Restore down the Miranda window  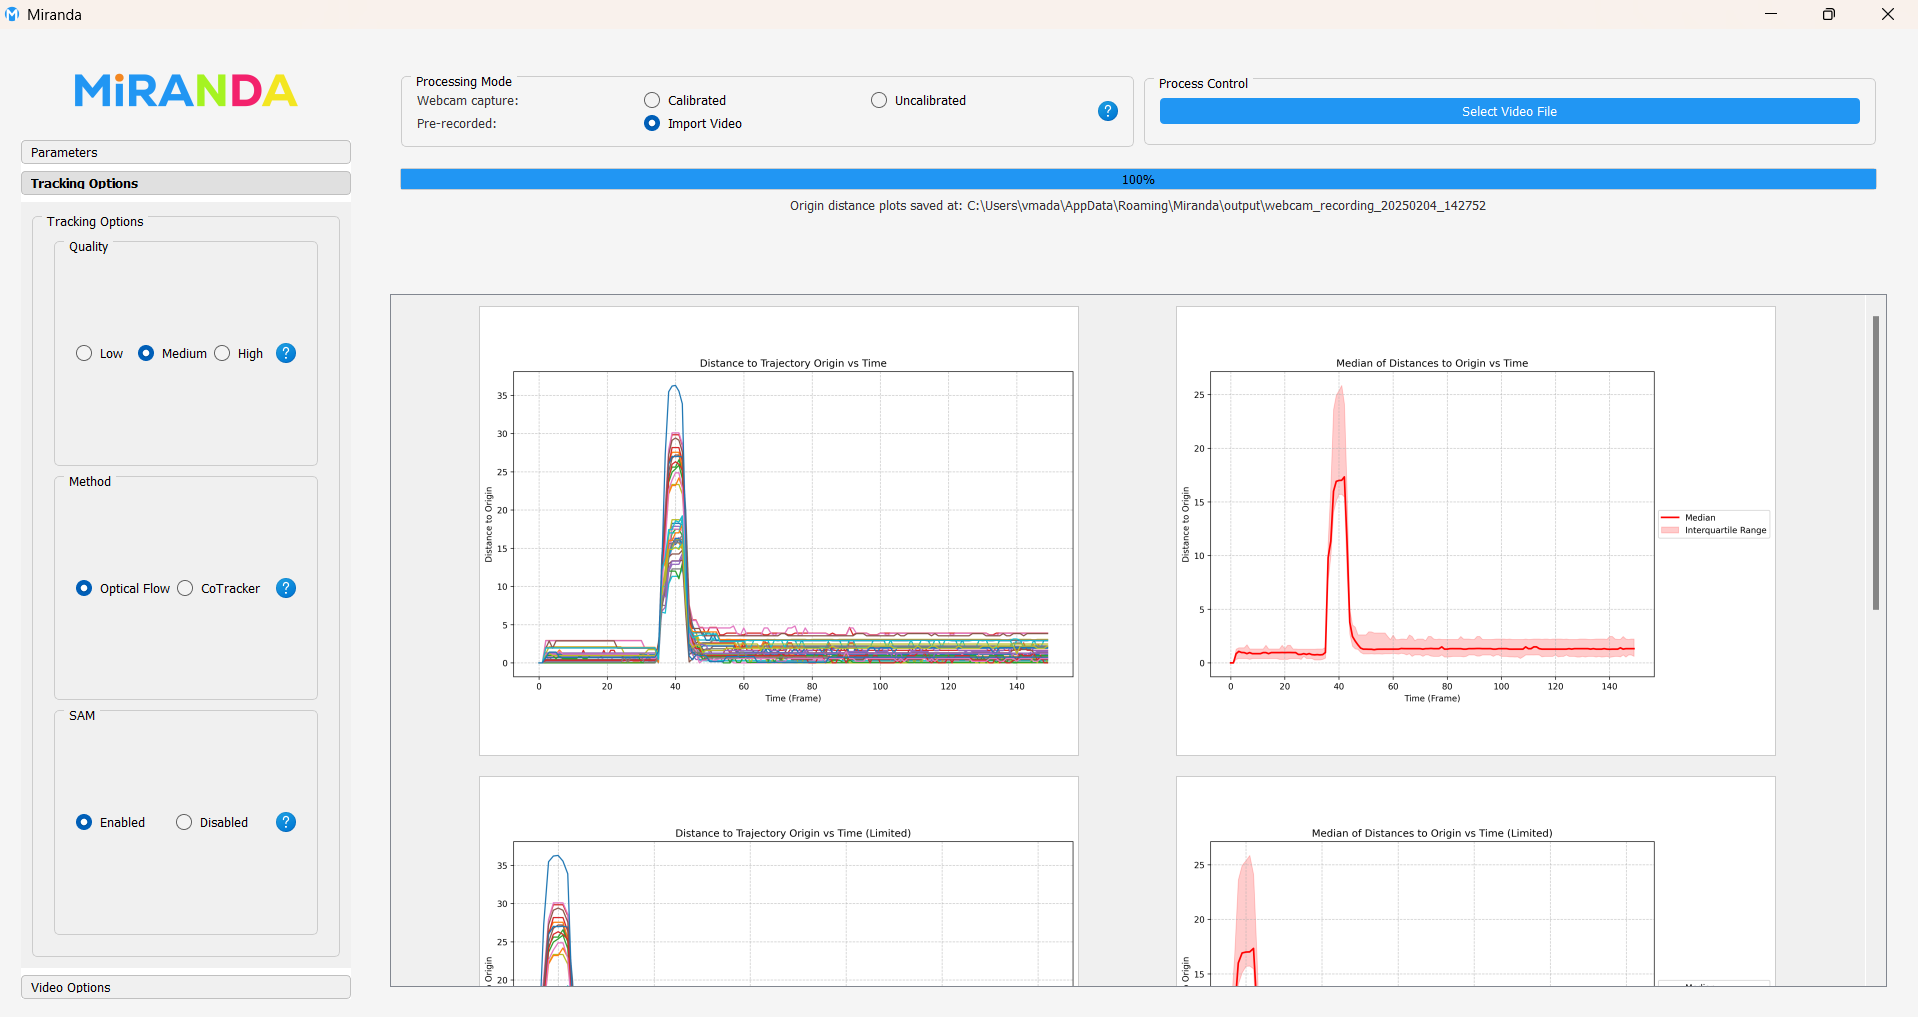[1829, 14]
